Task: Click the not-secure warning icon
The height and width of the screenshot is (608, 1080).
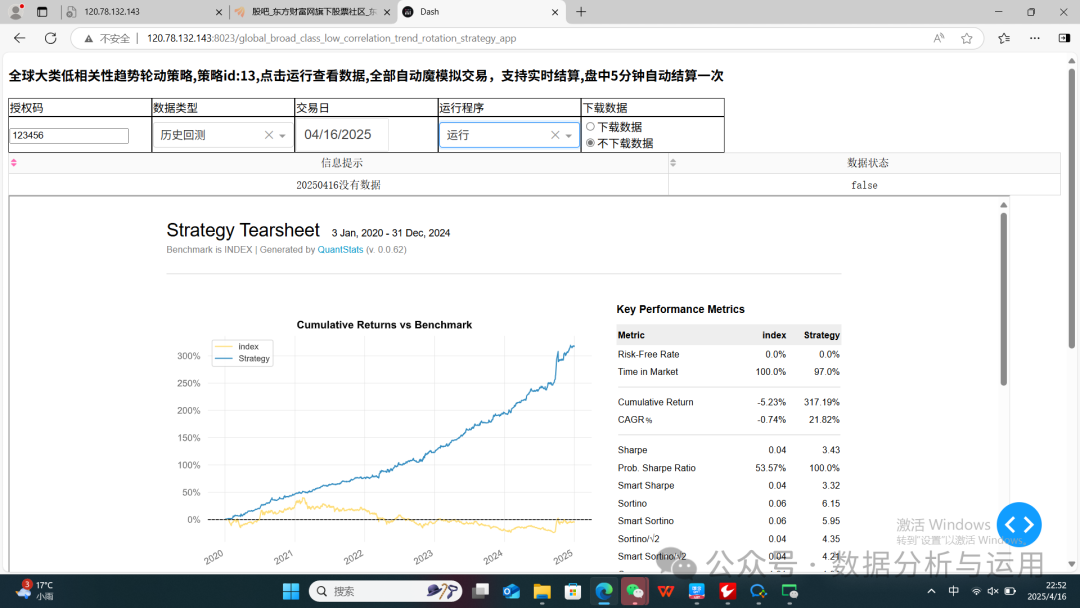Action: pos(88,39)
